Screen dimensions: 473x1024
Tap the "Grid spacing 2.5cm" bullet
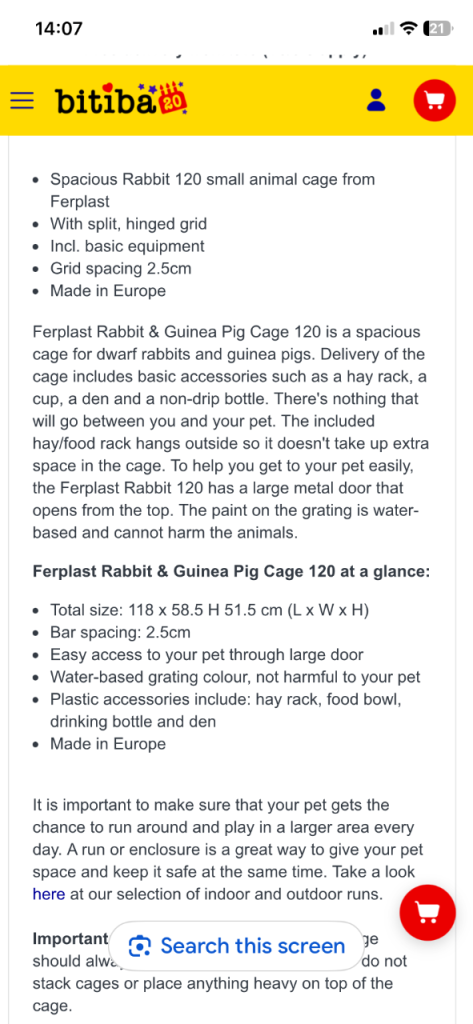(121, 268)
